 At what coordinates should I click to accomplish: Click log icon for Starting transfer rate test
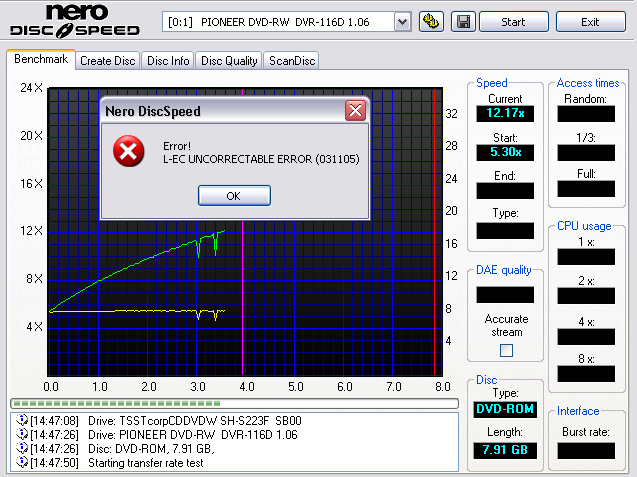21,463
